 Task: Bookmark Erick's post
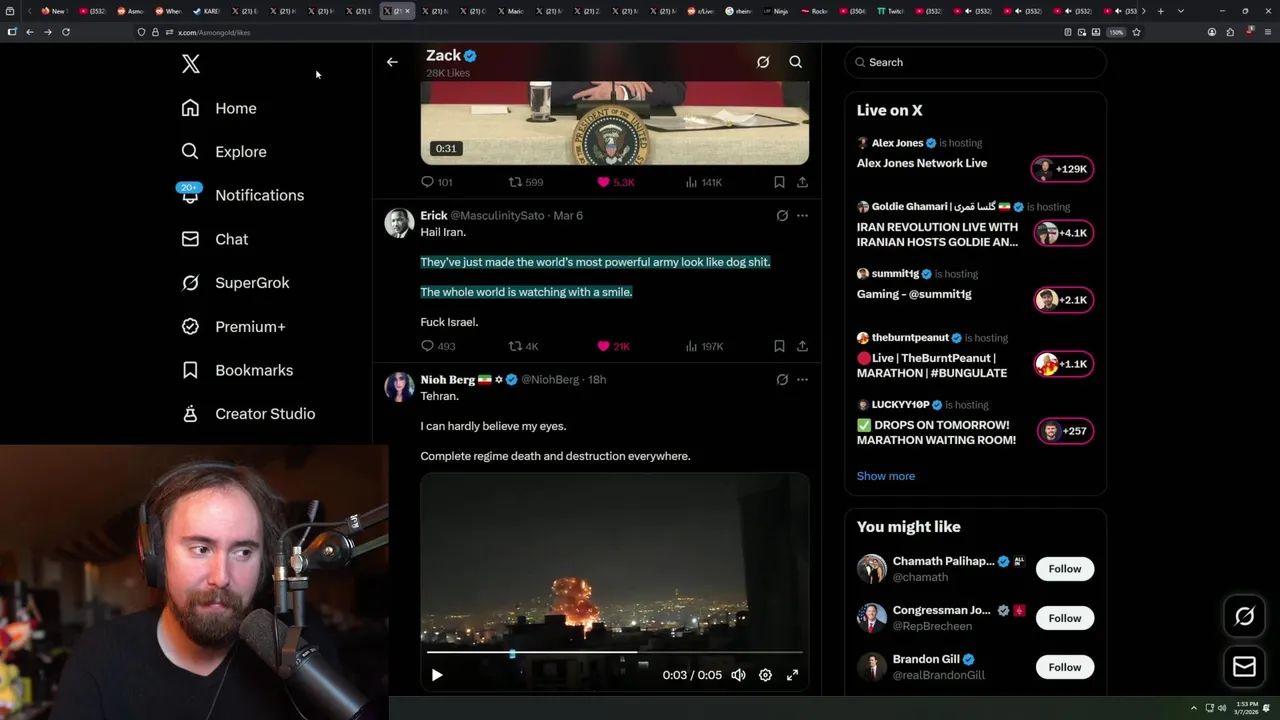pyautogui.click(x=779, y=346)
